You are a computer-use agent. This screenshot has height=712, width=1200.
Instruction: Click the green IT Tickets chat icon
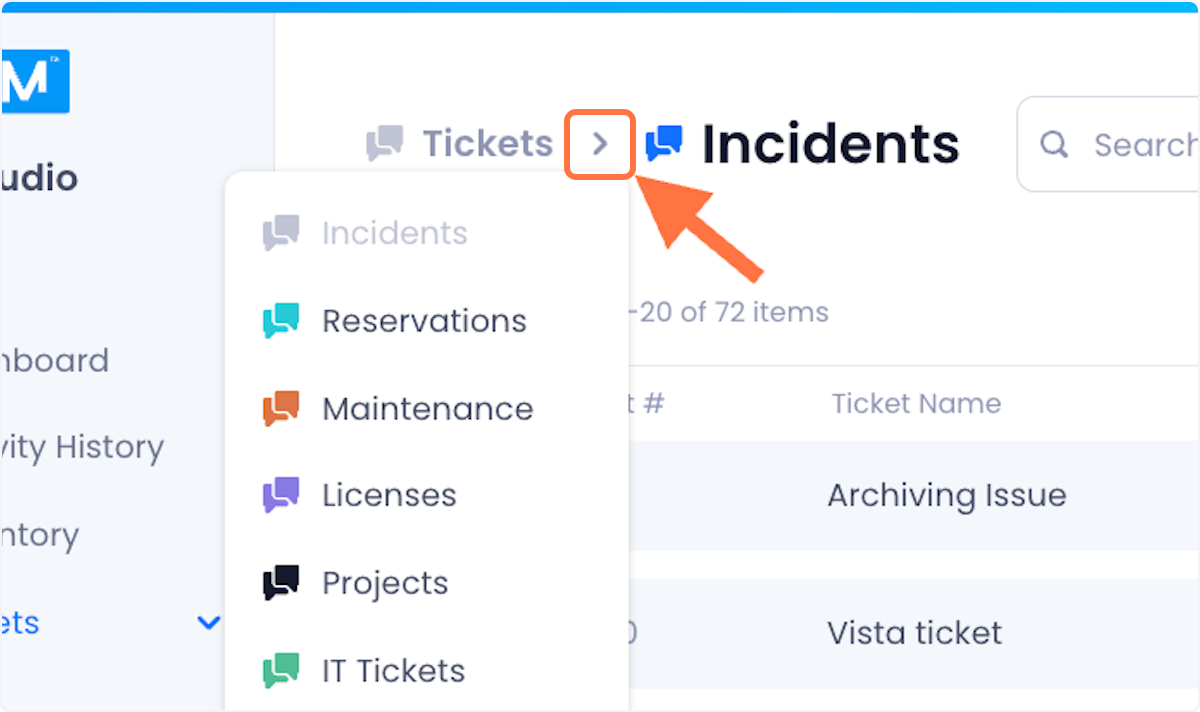[281, 671]
